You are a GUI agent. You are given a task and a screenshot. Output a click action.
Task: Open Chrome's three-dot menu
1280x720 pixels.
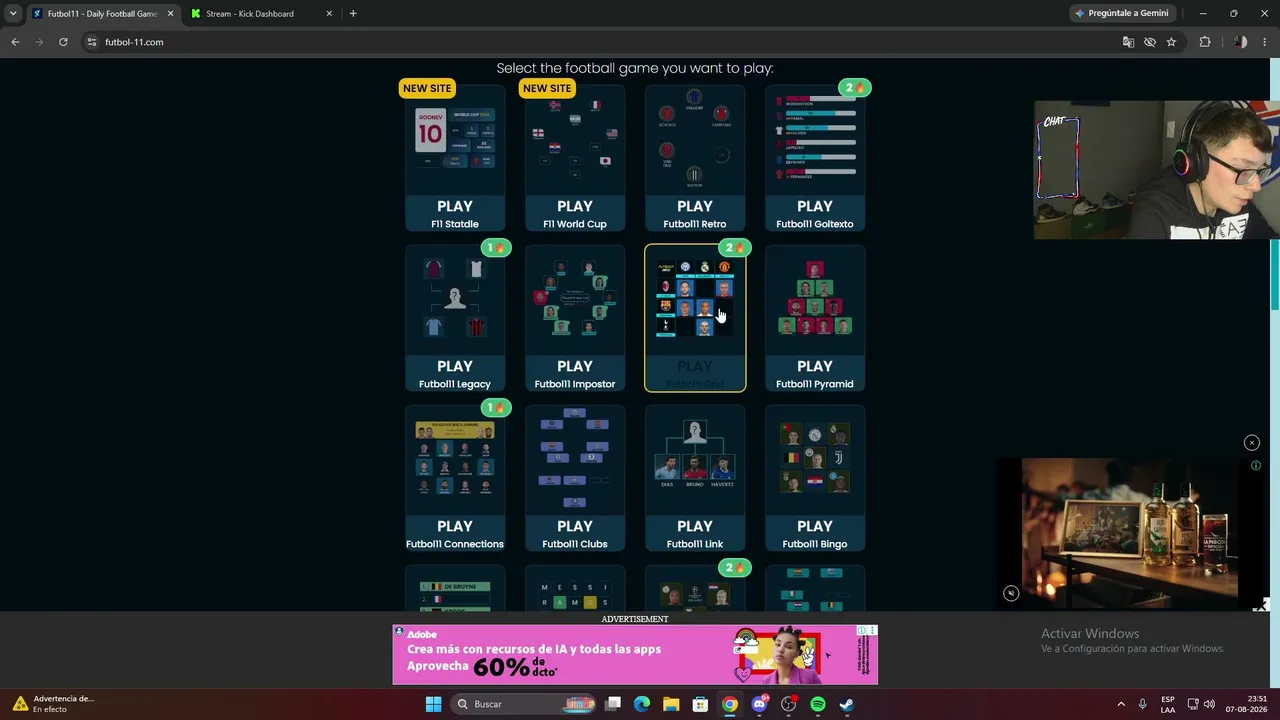1265,42
